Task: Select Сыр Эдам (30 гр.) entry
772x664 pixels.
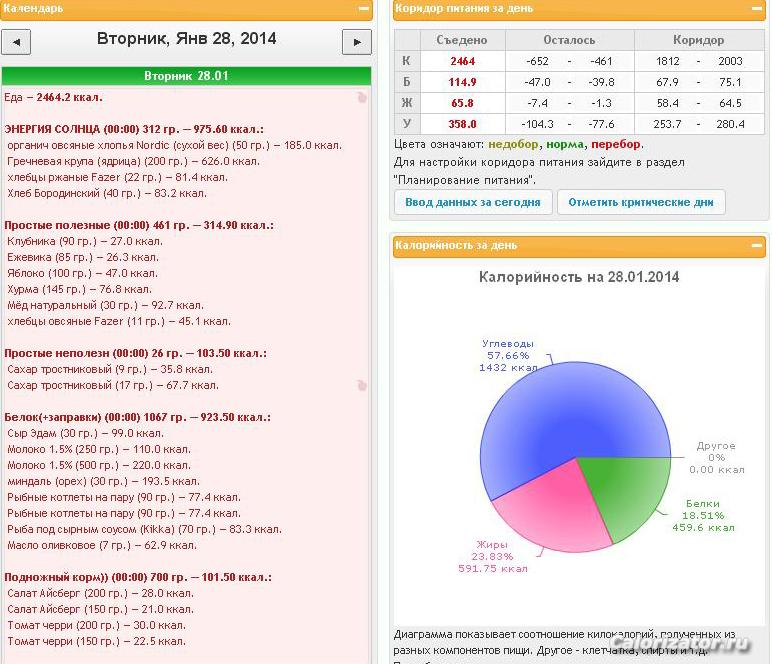Action: [85, 433]
